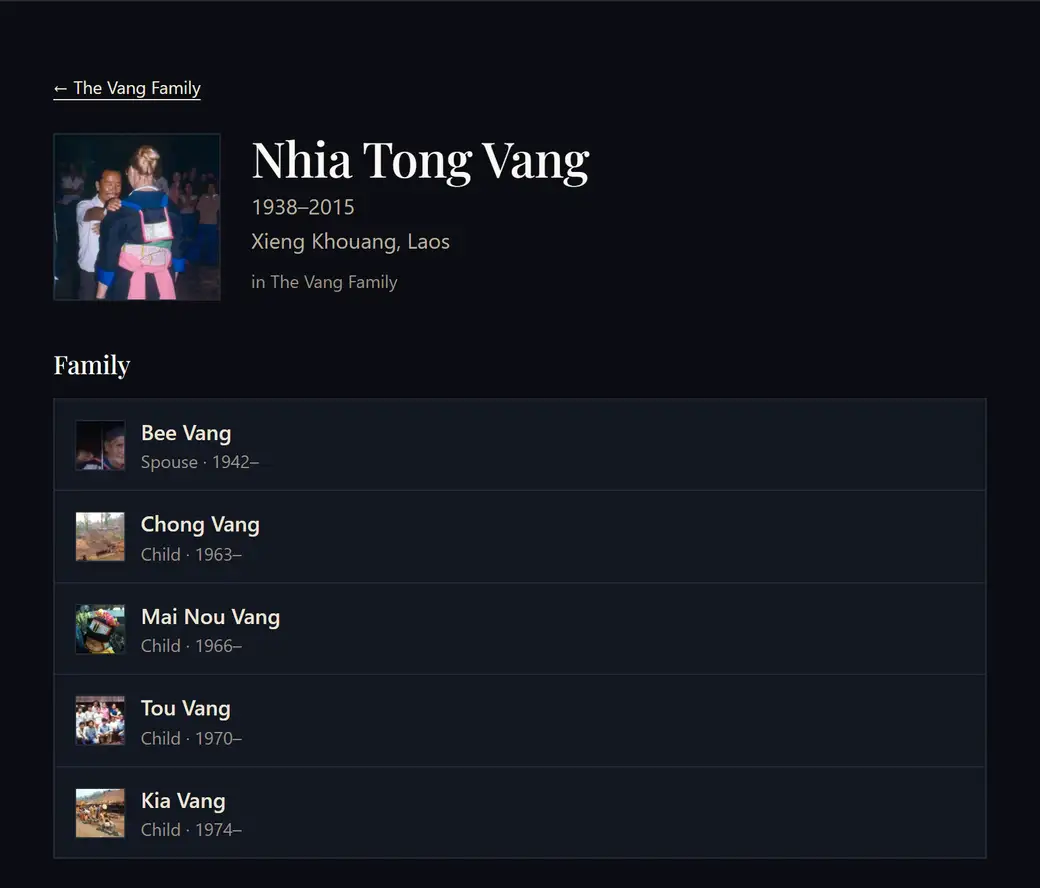Open Kia Vang's village photo thumbnail
Screen dimensions: 1040x888
(x=100, y=813)
